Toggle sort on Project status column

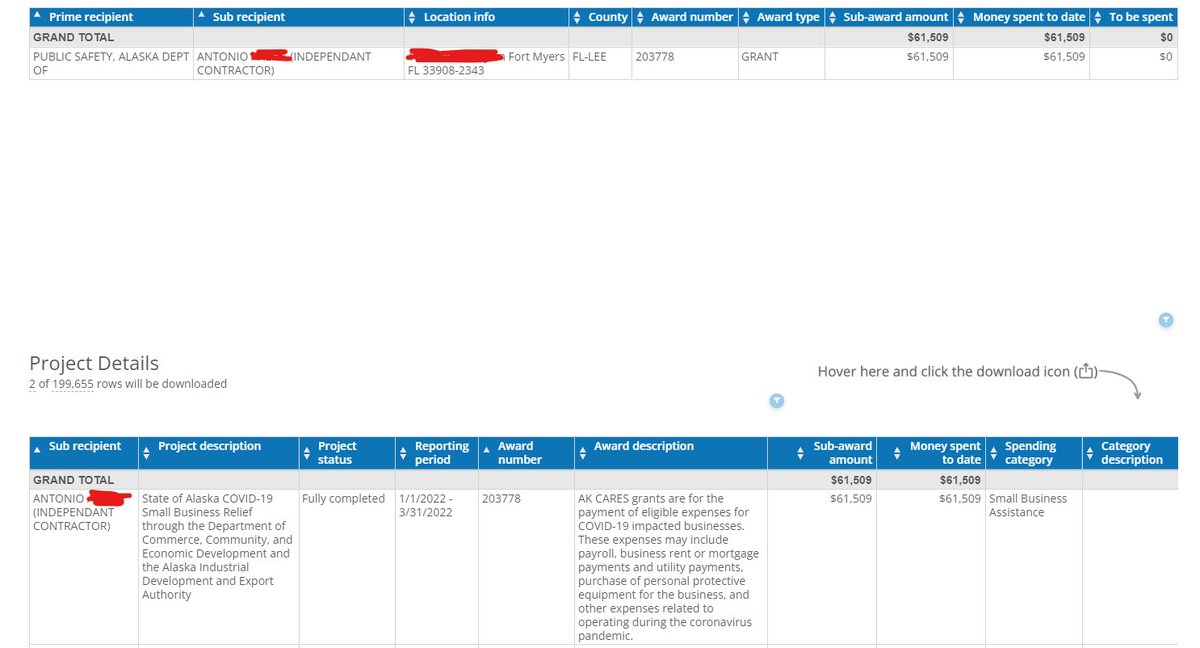pos(308,450)
